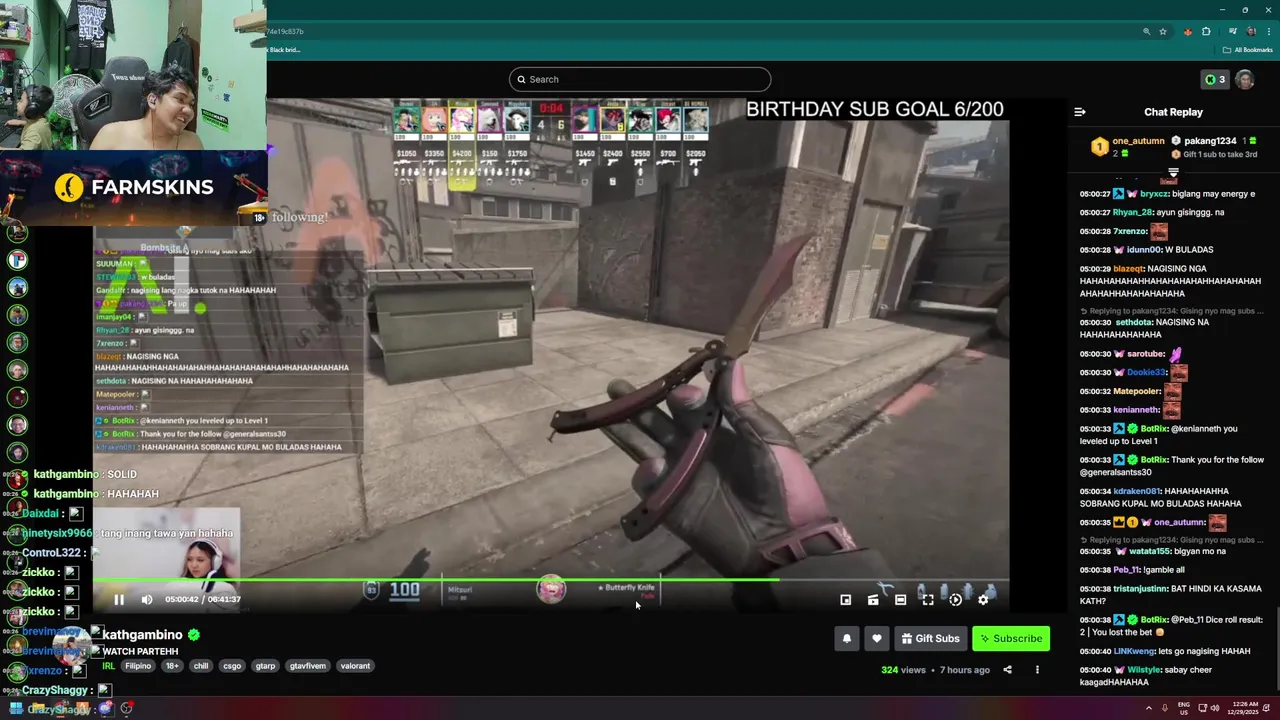Enter fullscreen with the fullscreen icon
This screenshot has width=1280, height=720.
point(928,600)
